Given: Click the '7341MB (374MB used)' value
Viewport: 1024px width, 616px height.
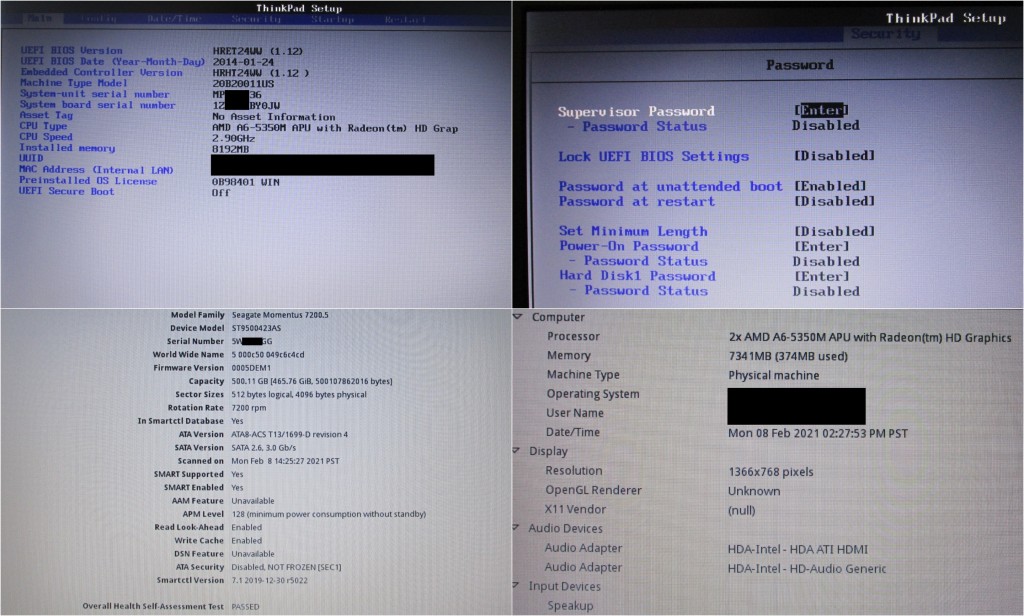Looking at the screenshot, I should (788, 356).
